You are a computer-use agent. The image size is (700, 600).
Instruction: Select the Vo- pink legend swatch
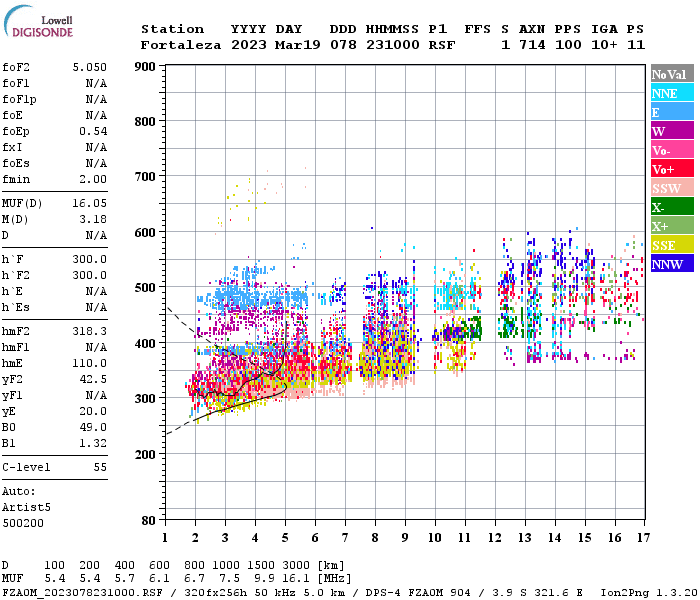pyautogui.click(x=672, y=150)
